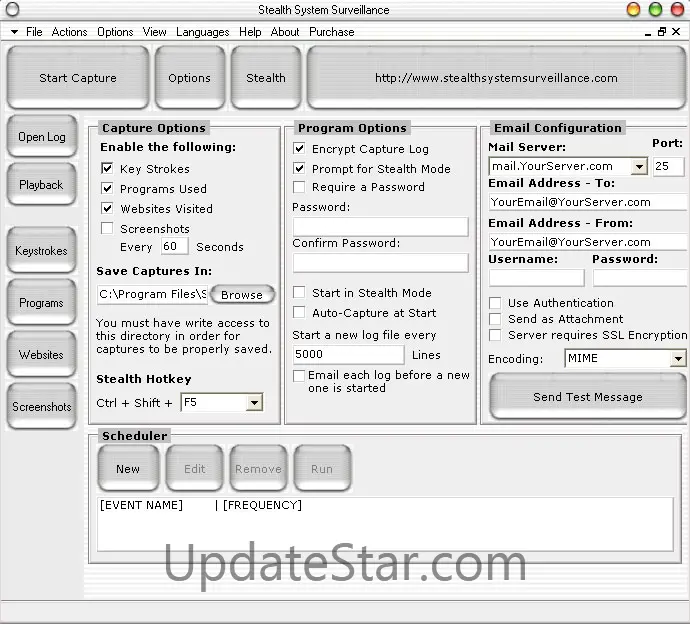Disable Encrypt Capture Log checkbox

click(x=299, y=148)
